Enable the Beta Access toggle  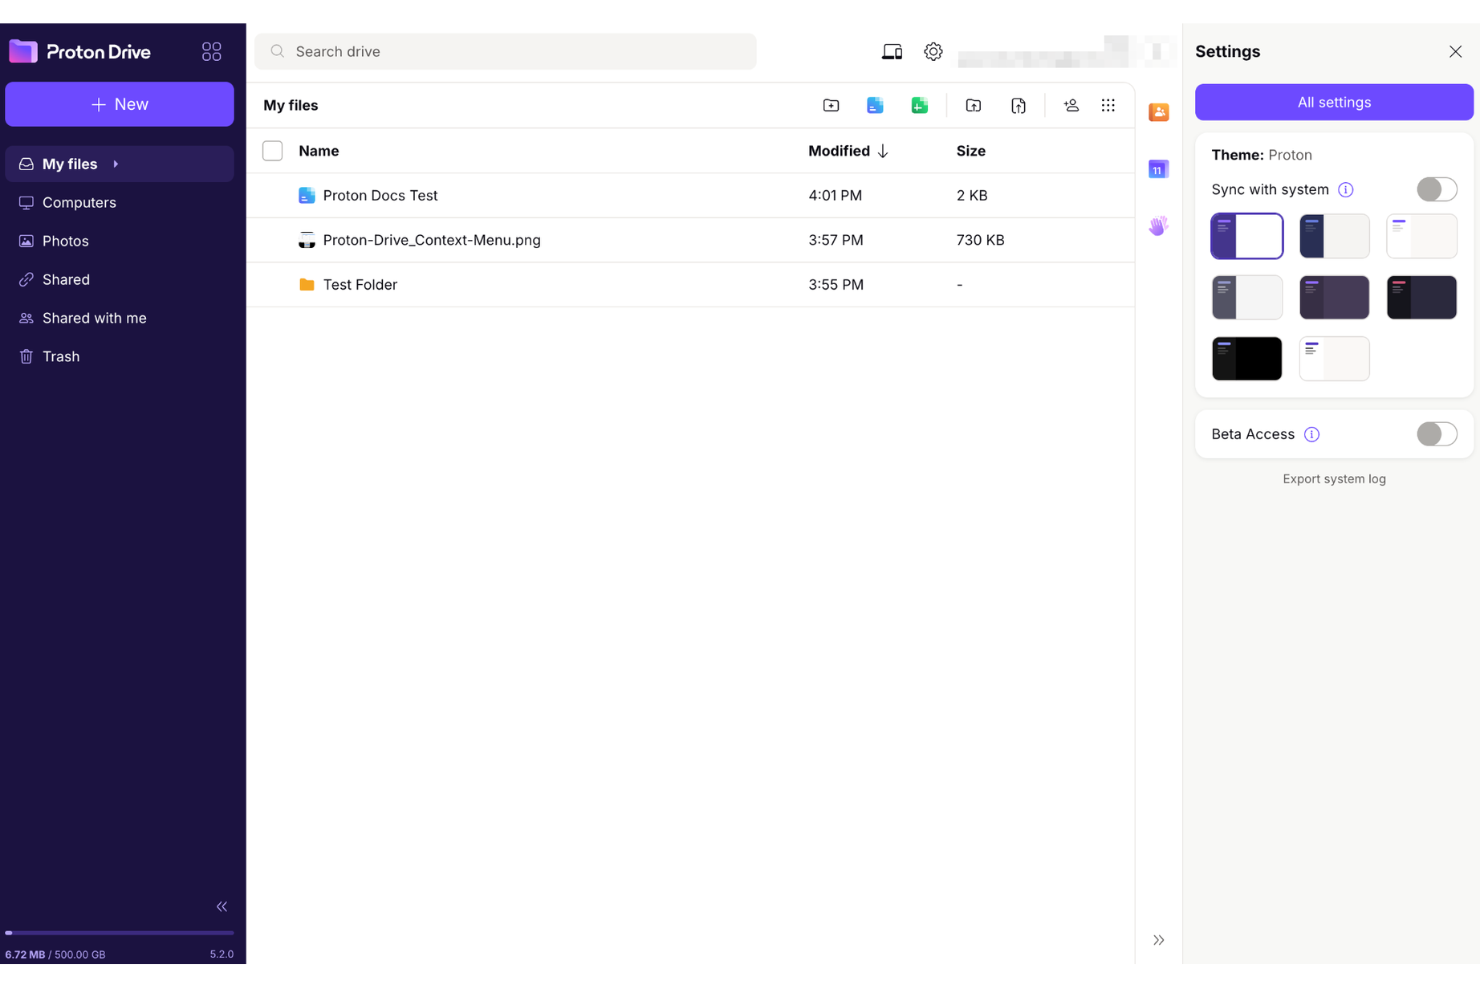click(x=1437, y=434)
